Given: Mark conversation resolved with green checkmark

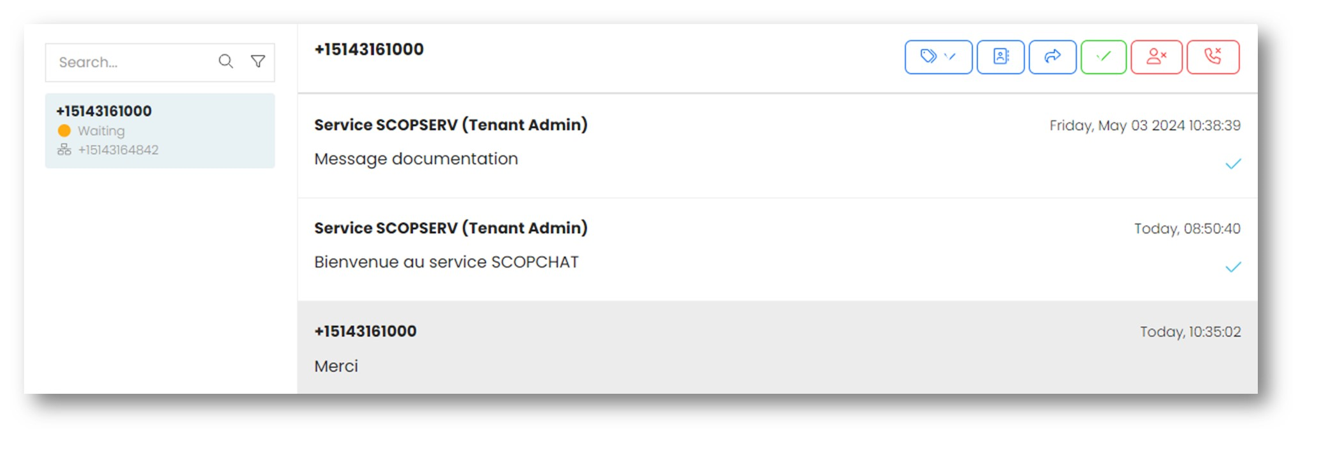Looking at the screenshot, I should coord(1103,57).
